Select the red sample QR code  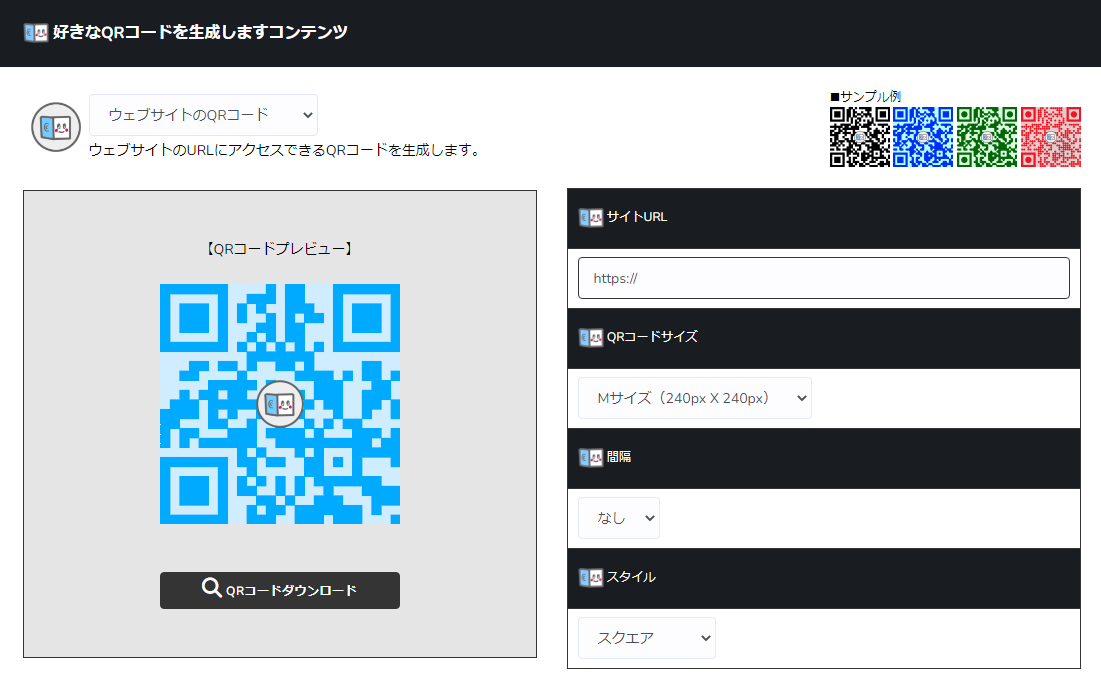1050,137
